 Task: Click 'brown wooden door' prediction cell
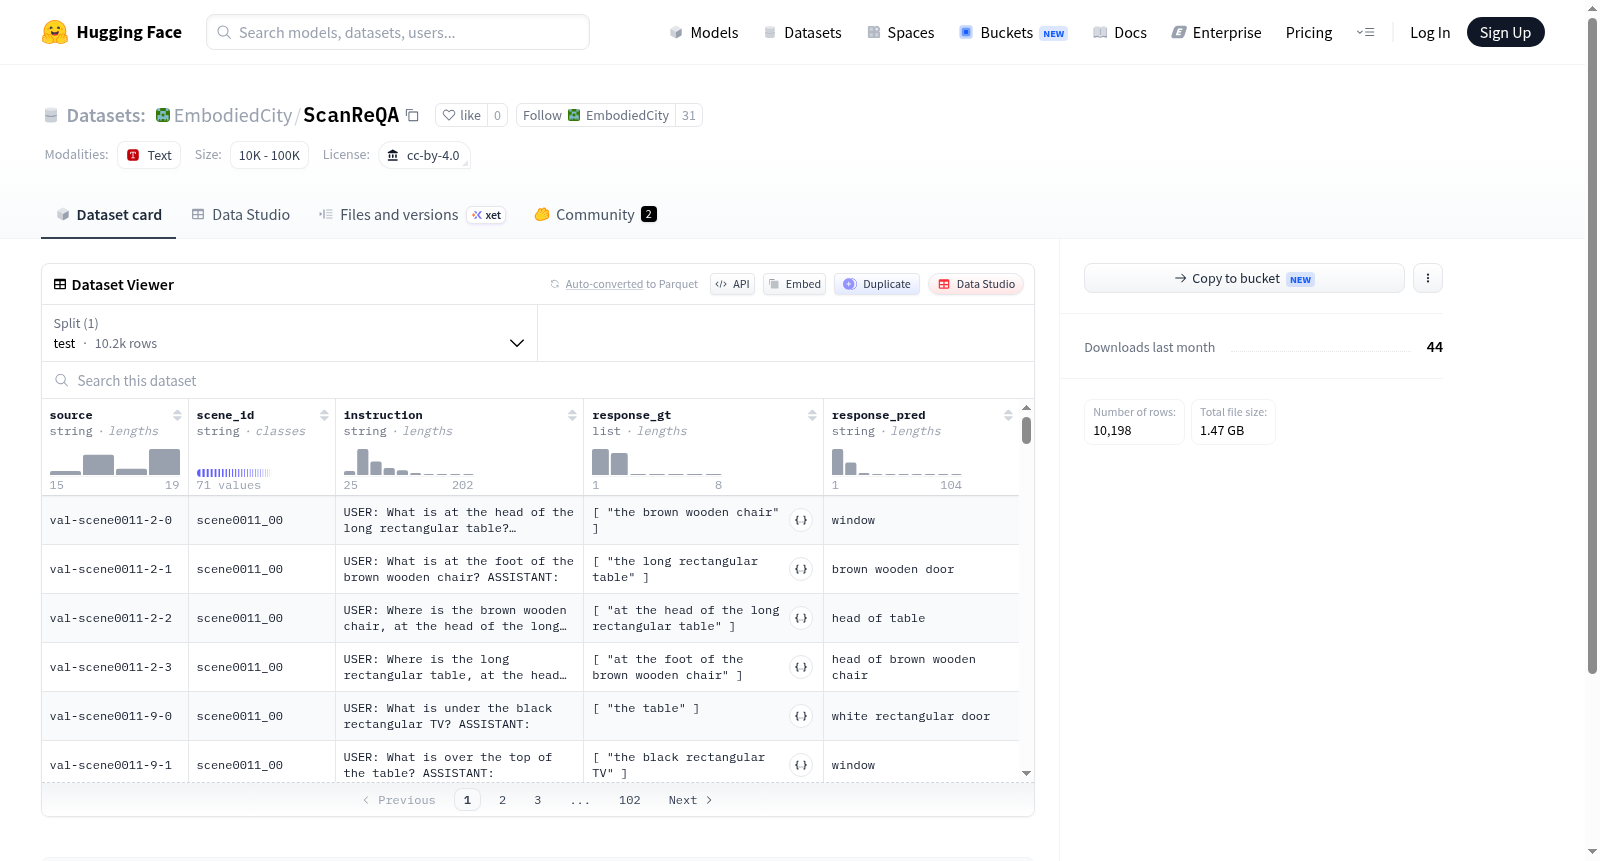tap(921, 569)
